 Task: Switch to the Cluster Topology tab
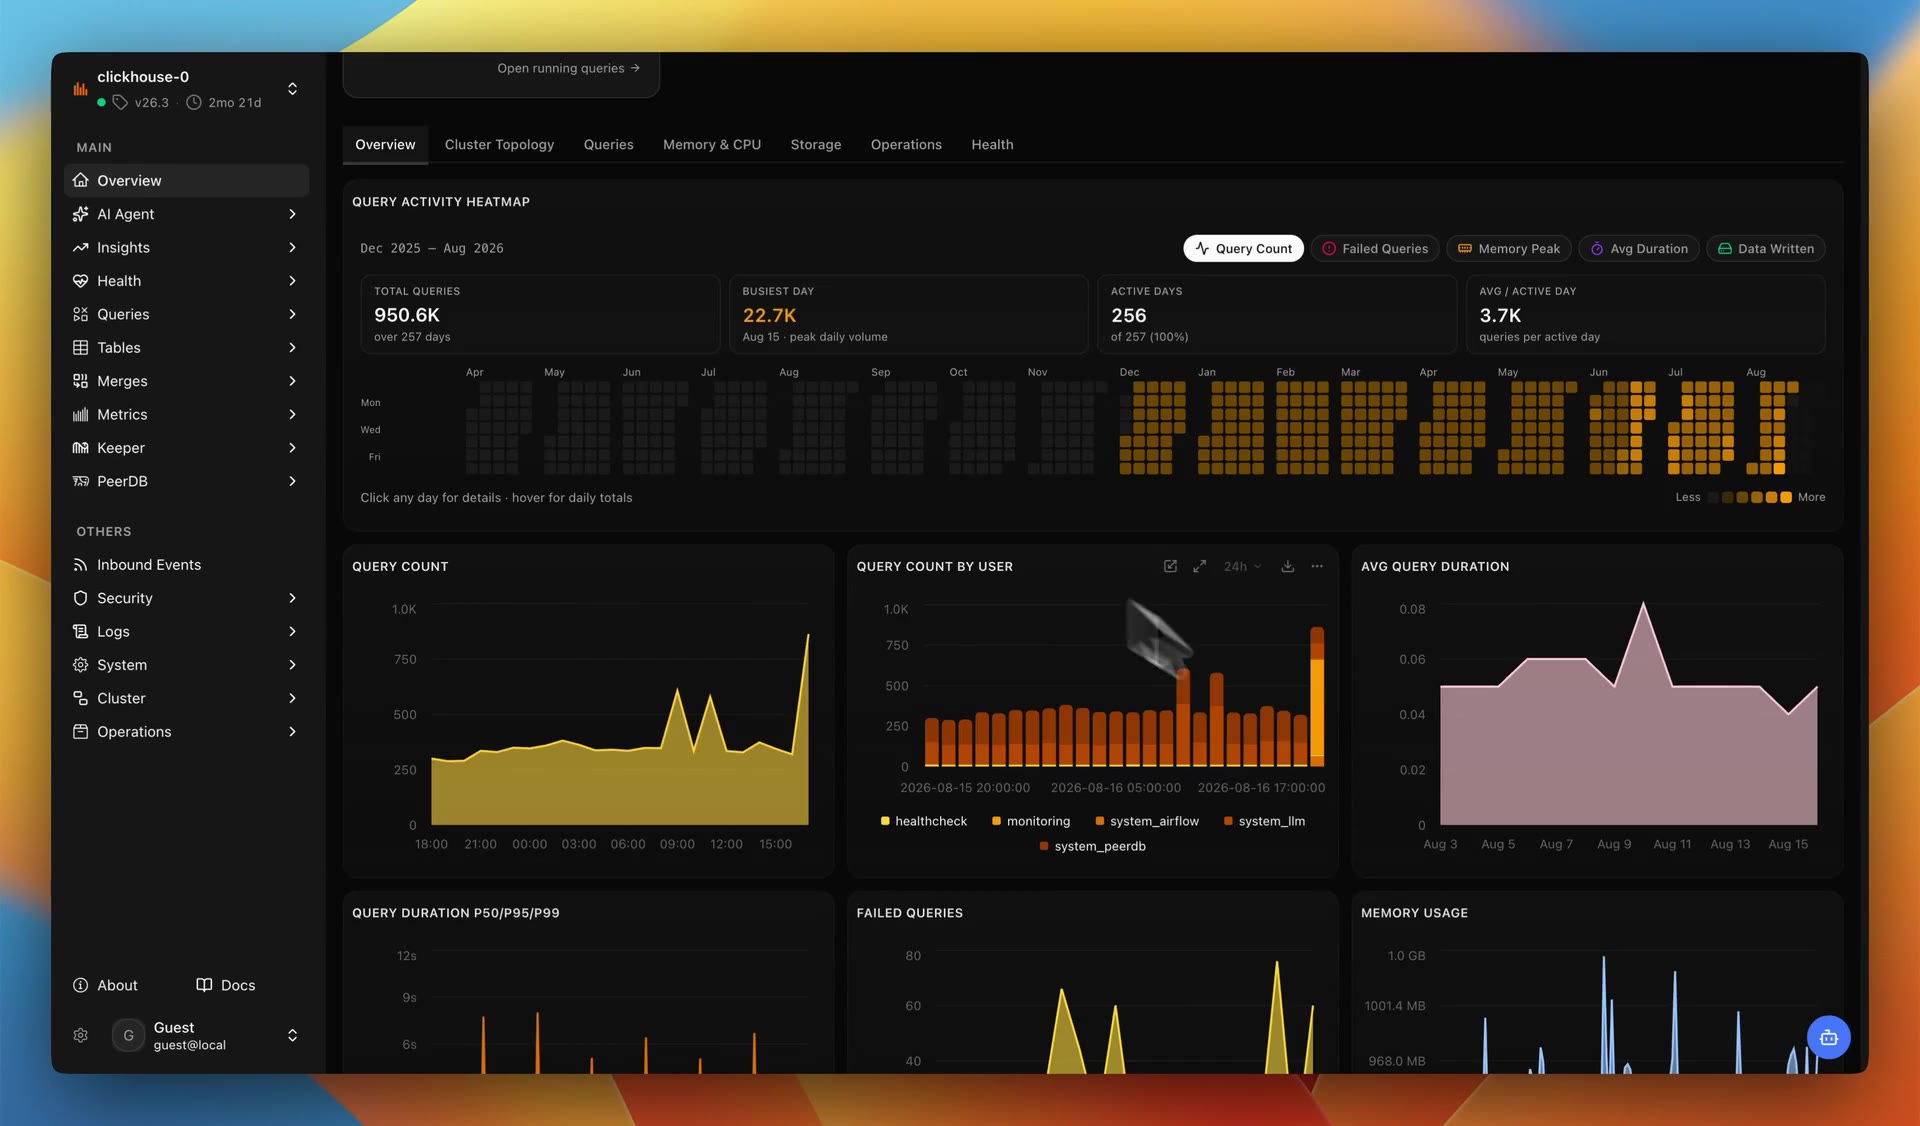[x=499, y=144]
